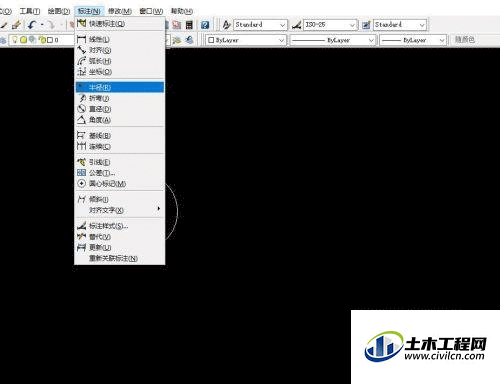Select the Override (替代) icon
Viewport: 500px width, 384px height.
point(81,237)
